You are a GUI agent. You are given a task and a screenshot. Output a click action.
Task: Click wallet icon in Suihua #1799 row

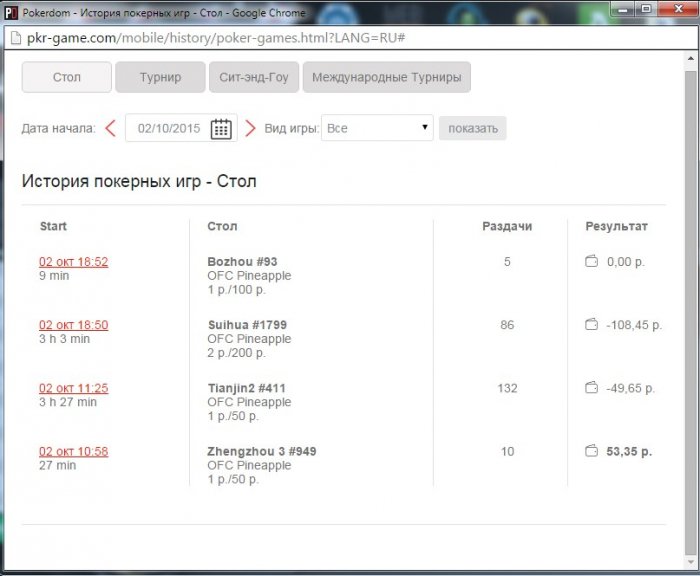(x=592, y=325)
